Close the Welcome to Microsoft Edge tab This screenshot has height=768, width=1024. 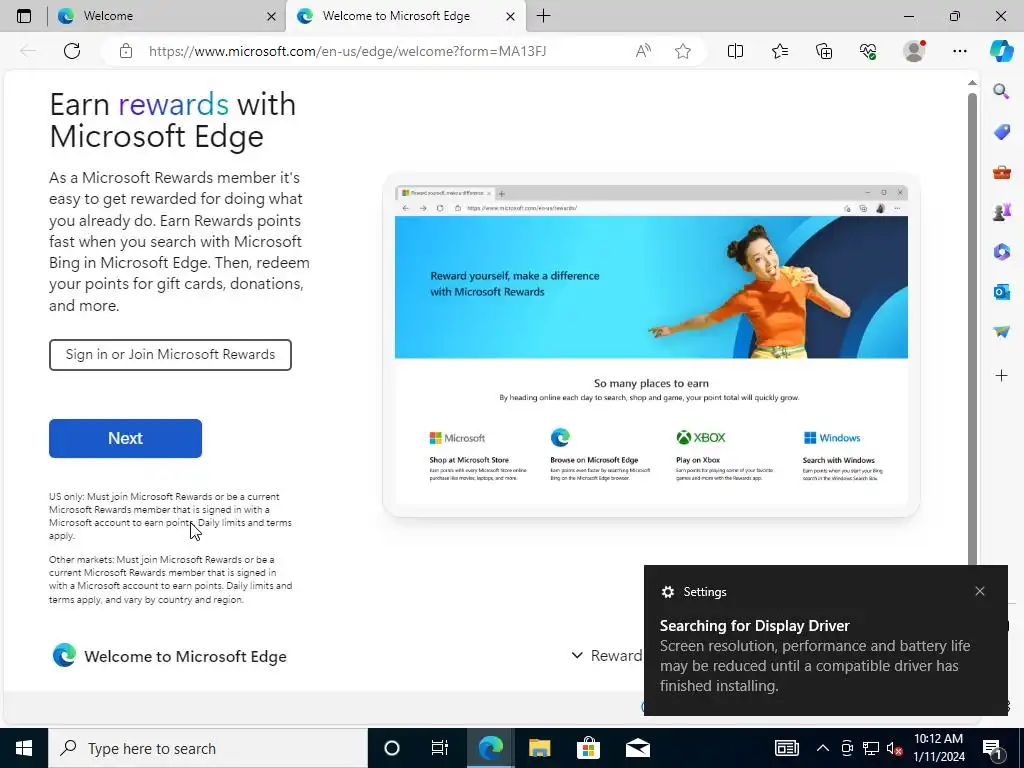511,16
